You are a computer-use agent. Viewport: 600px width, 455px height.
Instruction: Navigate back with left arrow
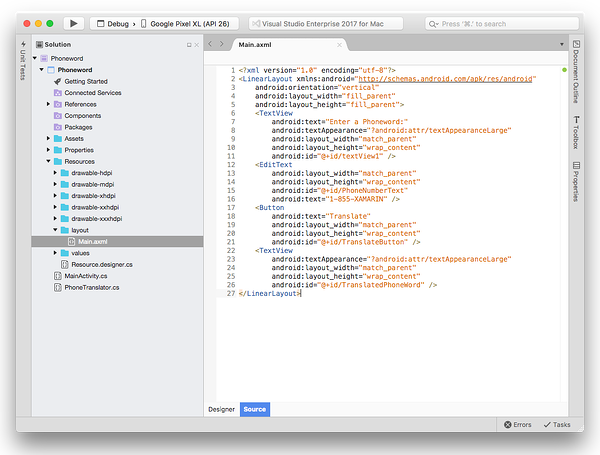[x=211, y=45]
